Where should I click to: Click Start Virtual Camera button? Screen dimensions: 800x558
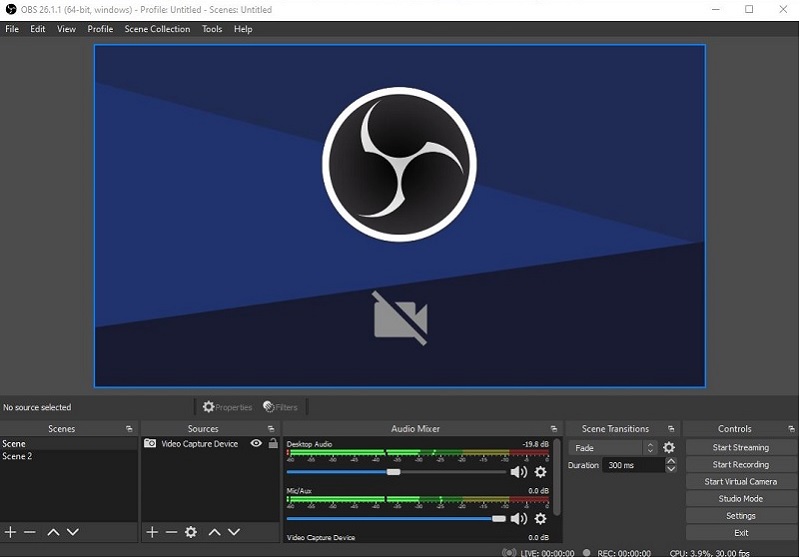(741, 481)
